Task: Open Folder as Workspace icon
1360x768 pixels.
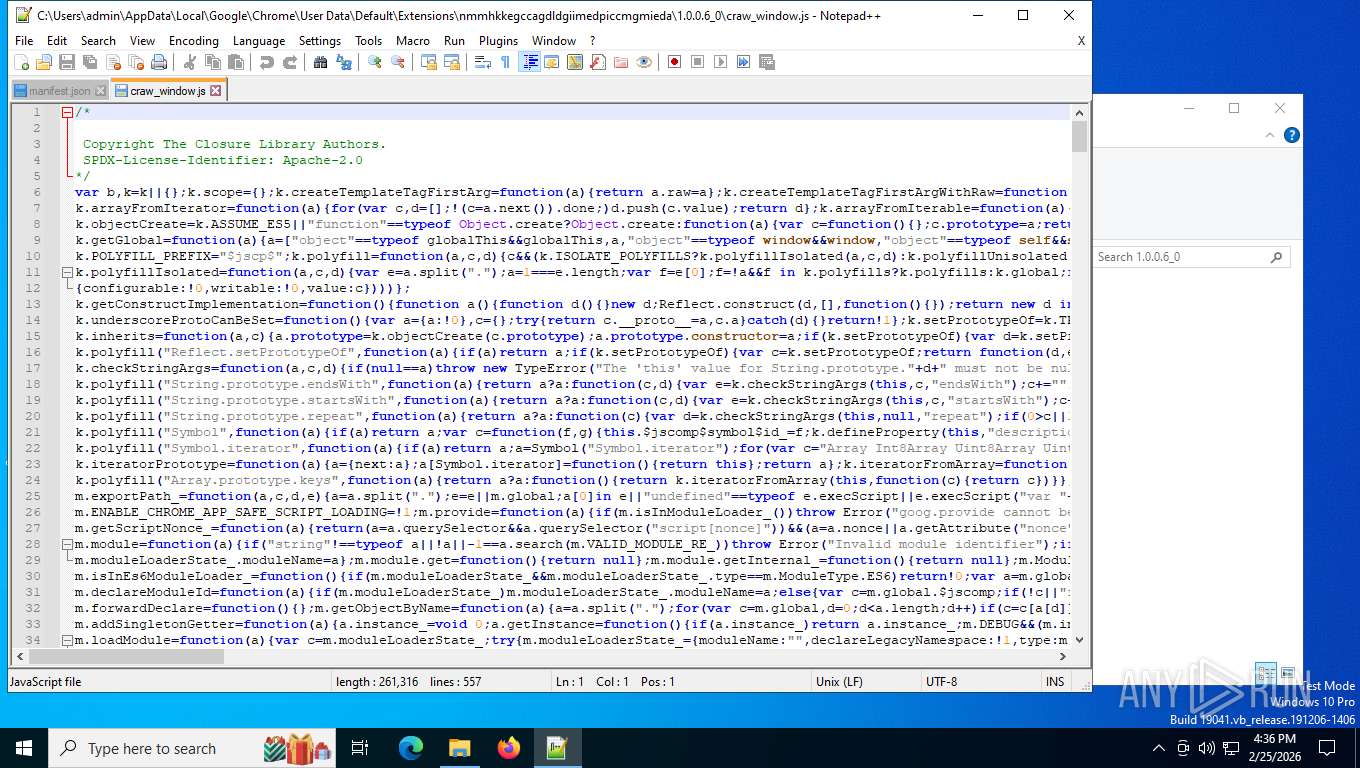Action: coord(621,62)
